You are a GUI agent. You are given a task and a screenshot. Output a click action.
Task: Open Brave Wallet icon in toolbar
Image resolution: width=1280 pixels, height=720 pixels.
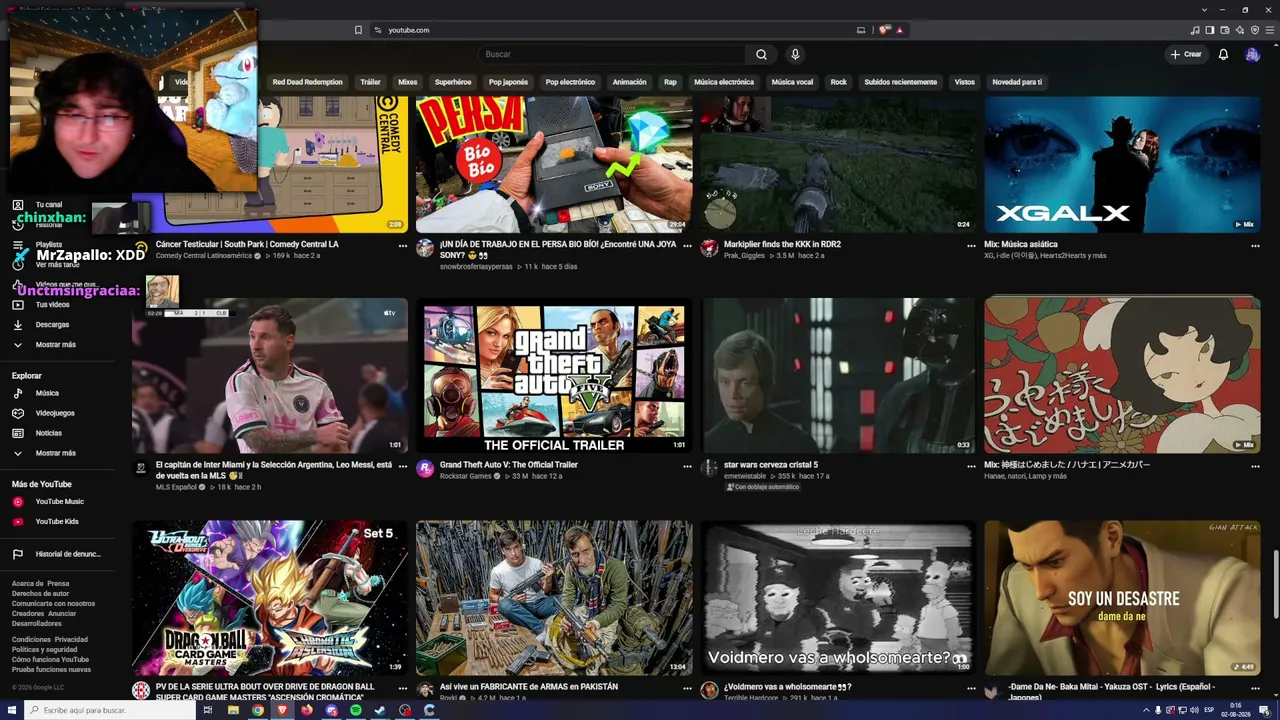[1225, 30]
